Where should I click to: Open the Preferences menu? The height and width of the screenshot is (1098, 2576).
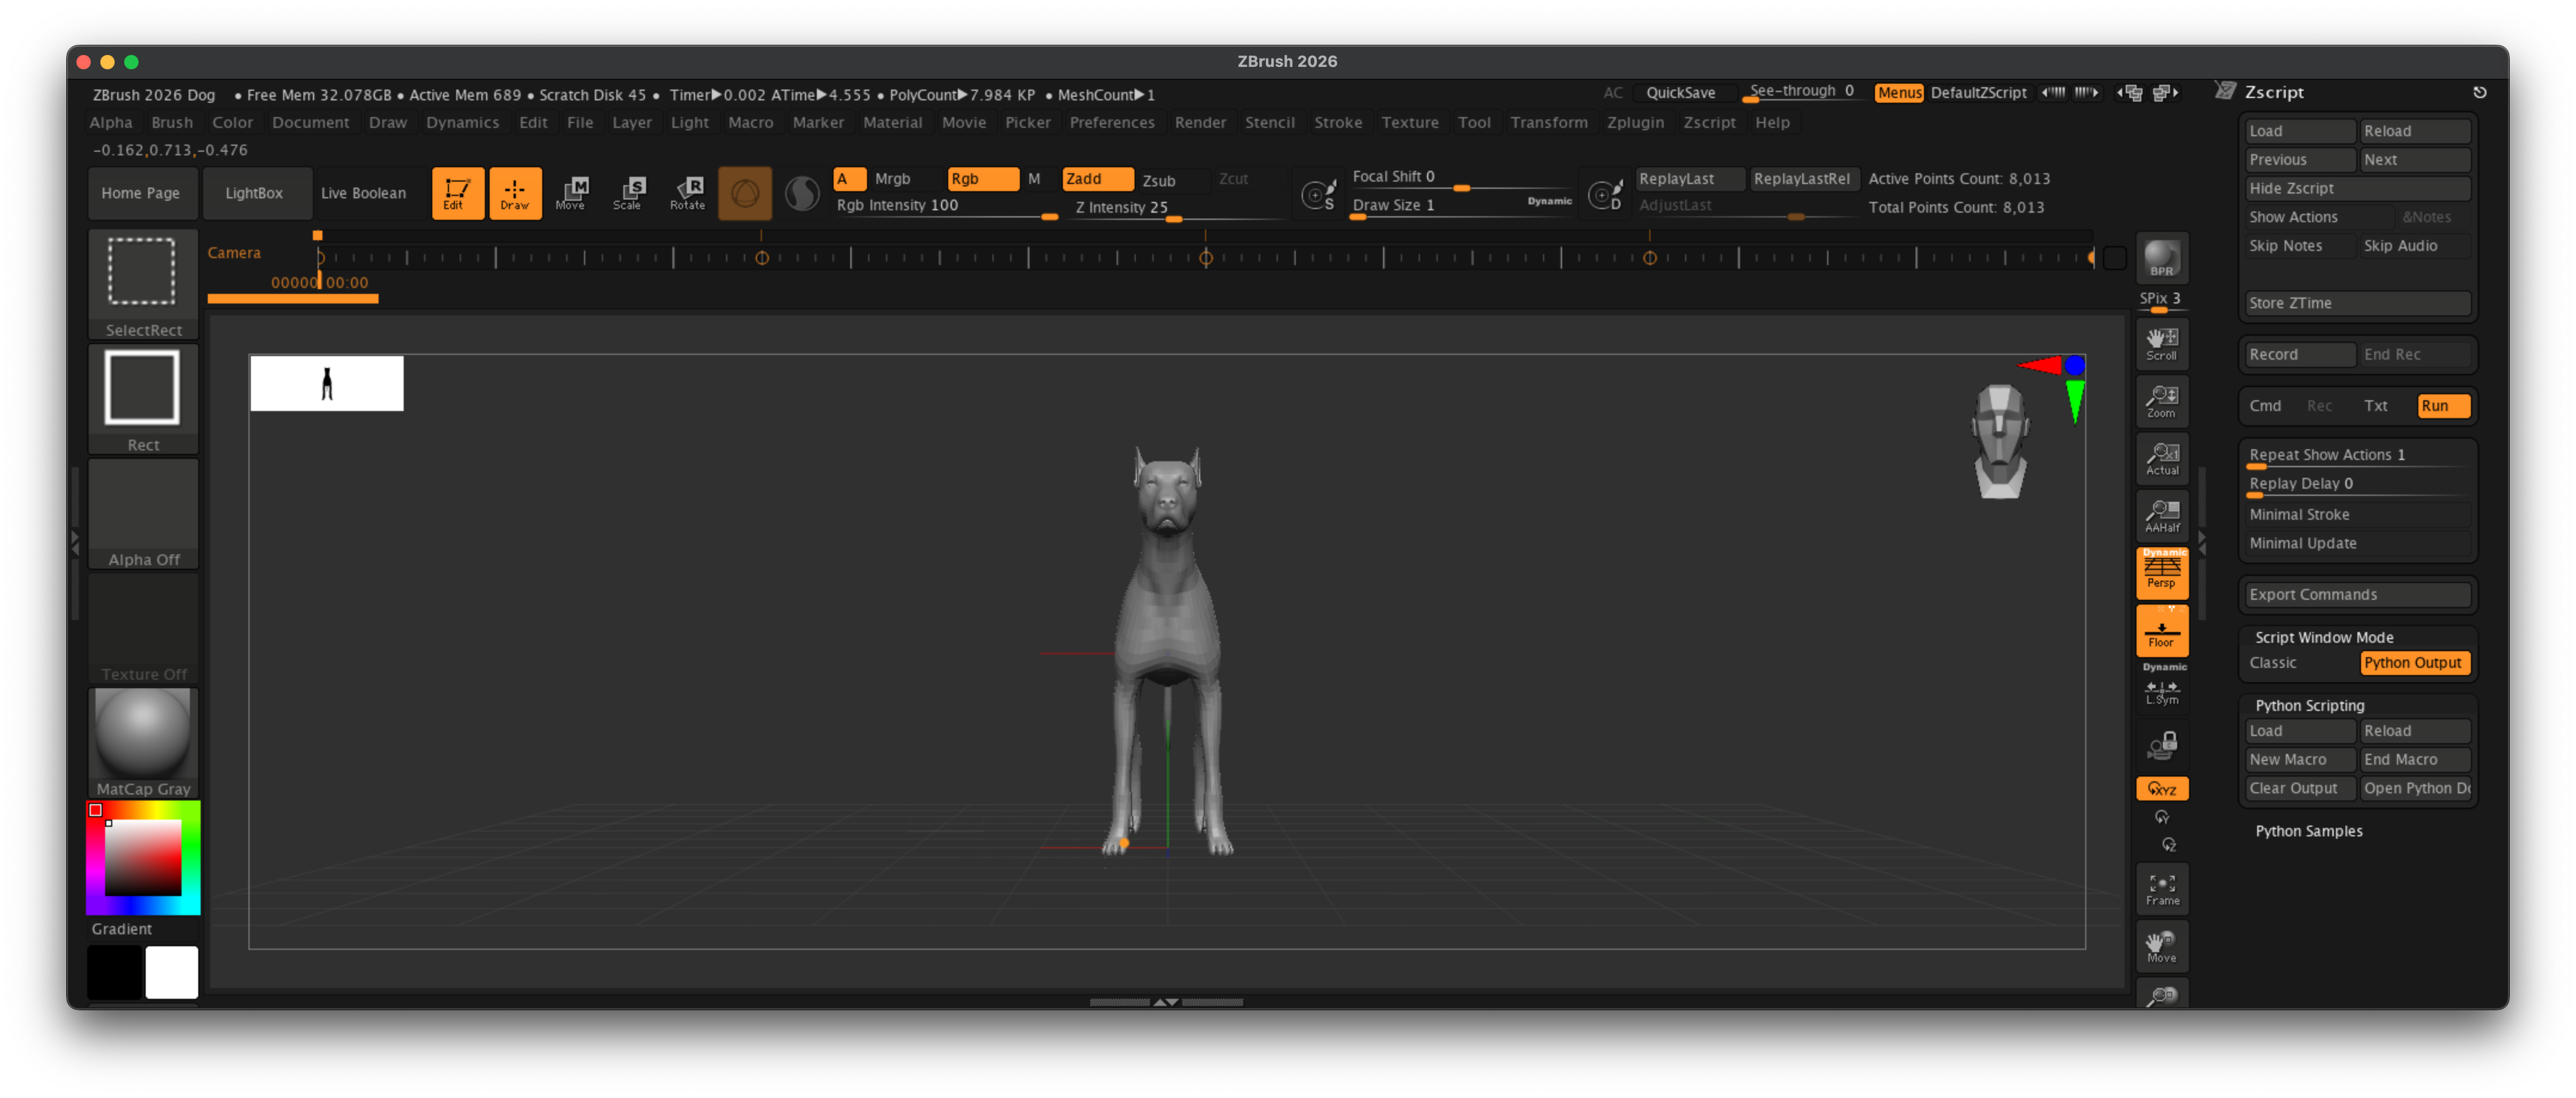[1111, 122]
